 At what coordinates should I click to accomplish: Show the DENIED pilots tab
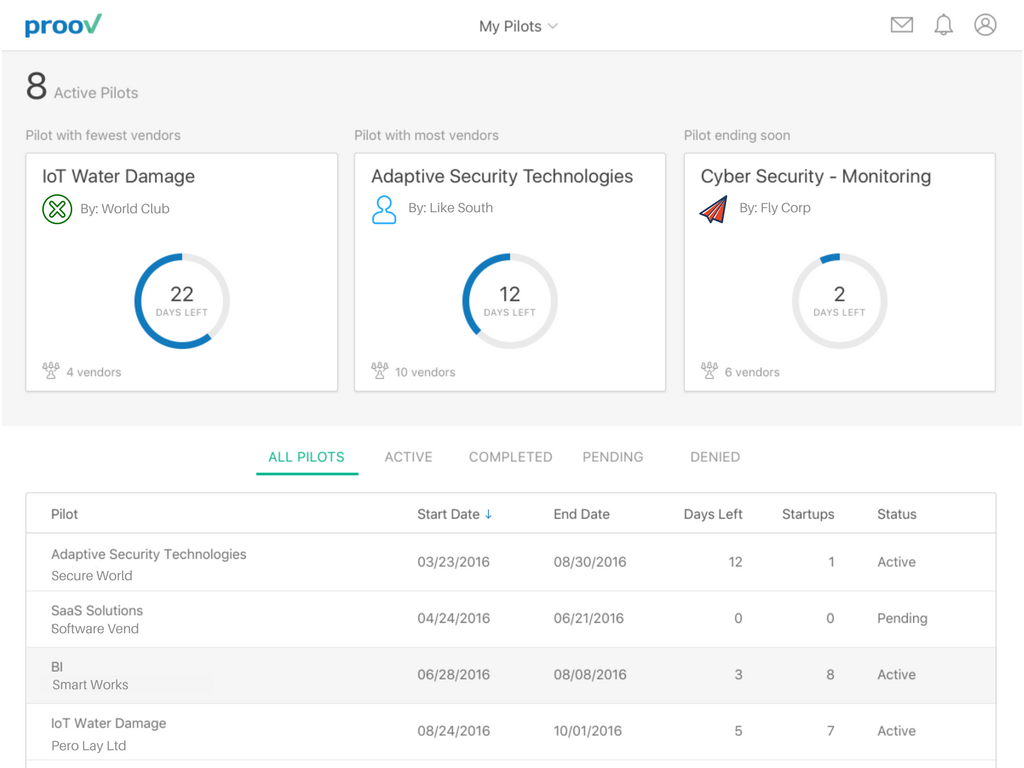(x=715, y=457)
